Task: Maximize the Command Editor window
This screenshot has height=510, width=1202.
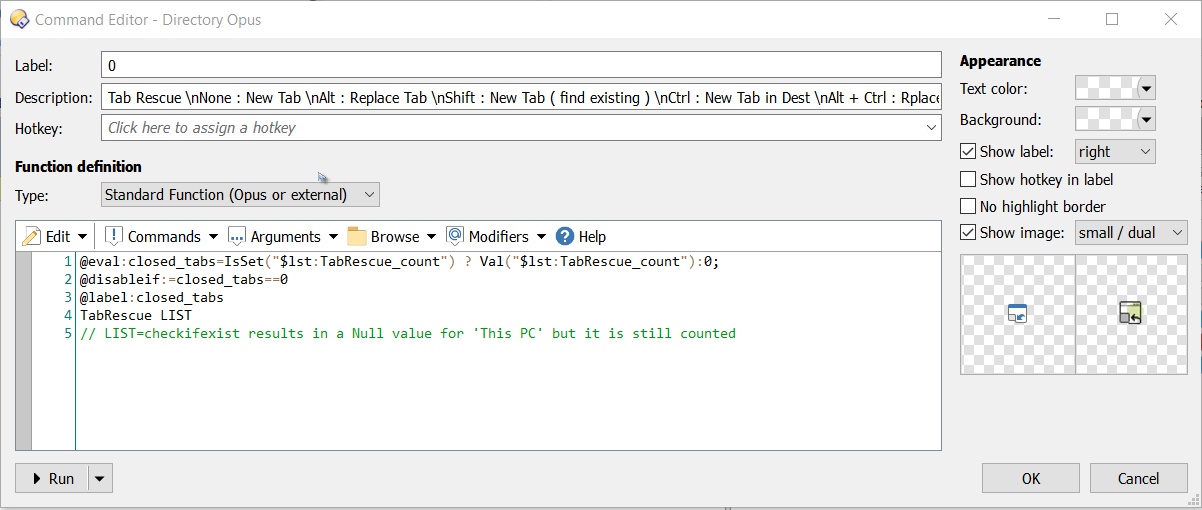Action: point(1112,19)
